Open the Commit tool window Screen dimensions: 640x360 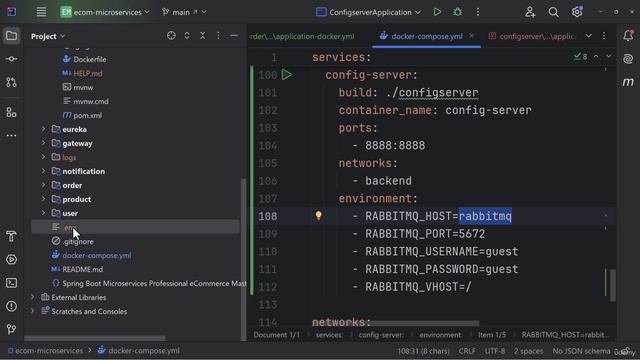11,59
